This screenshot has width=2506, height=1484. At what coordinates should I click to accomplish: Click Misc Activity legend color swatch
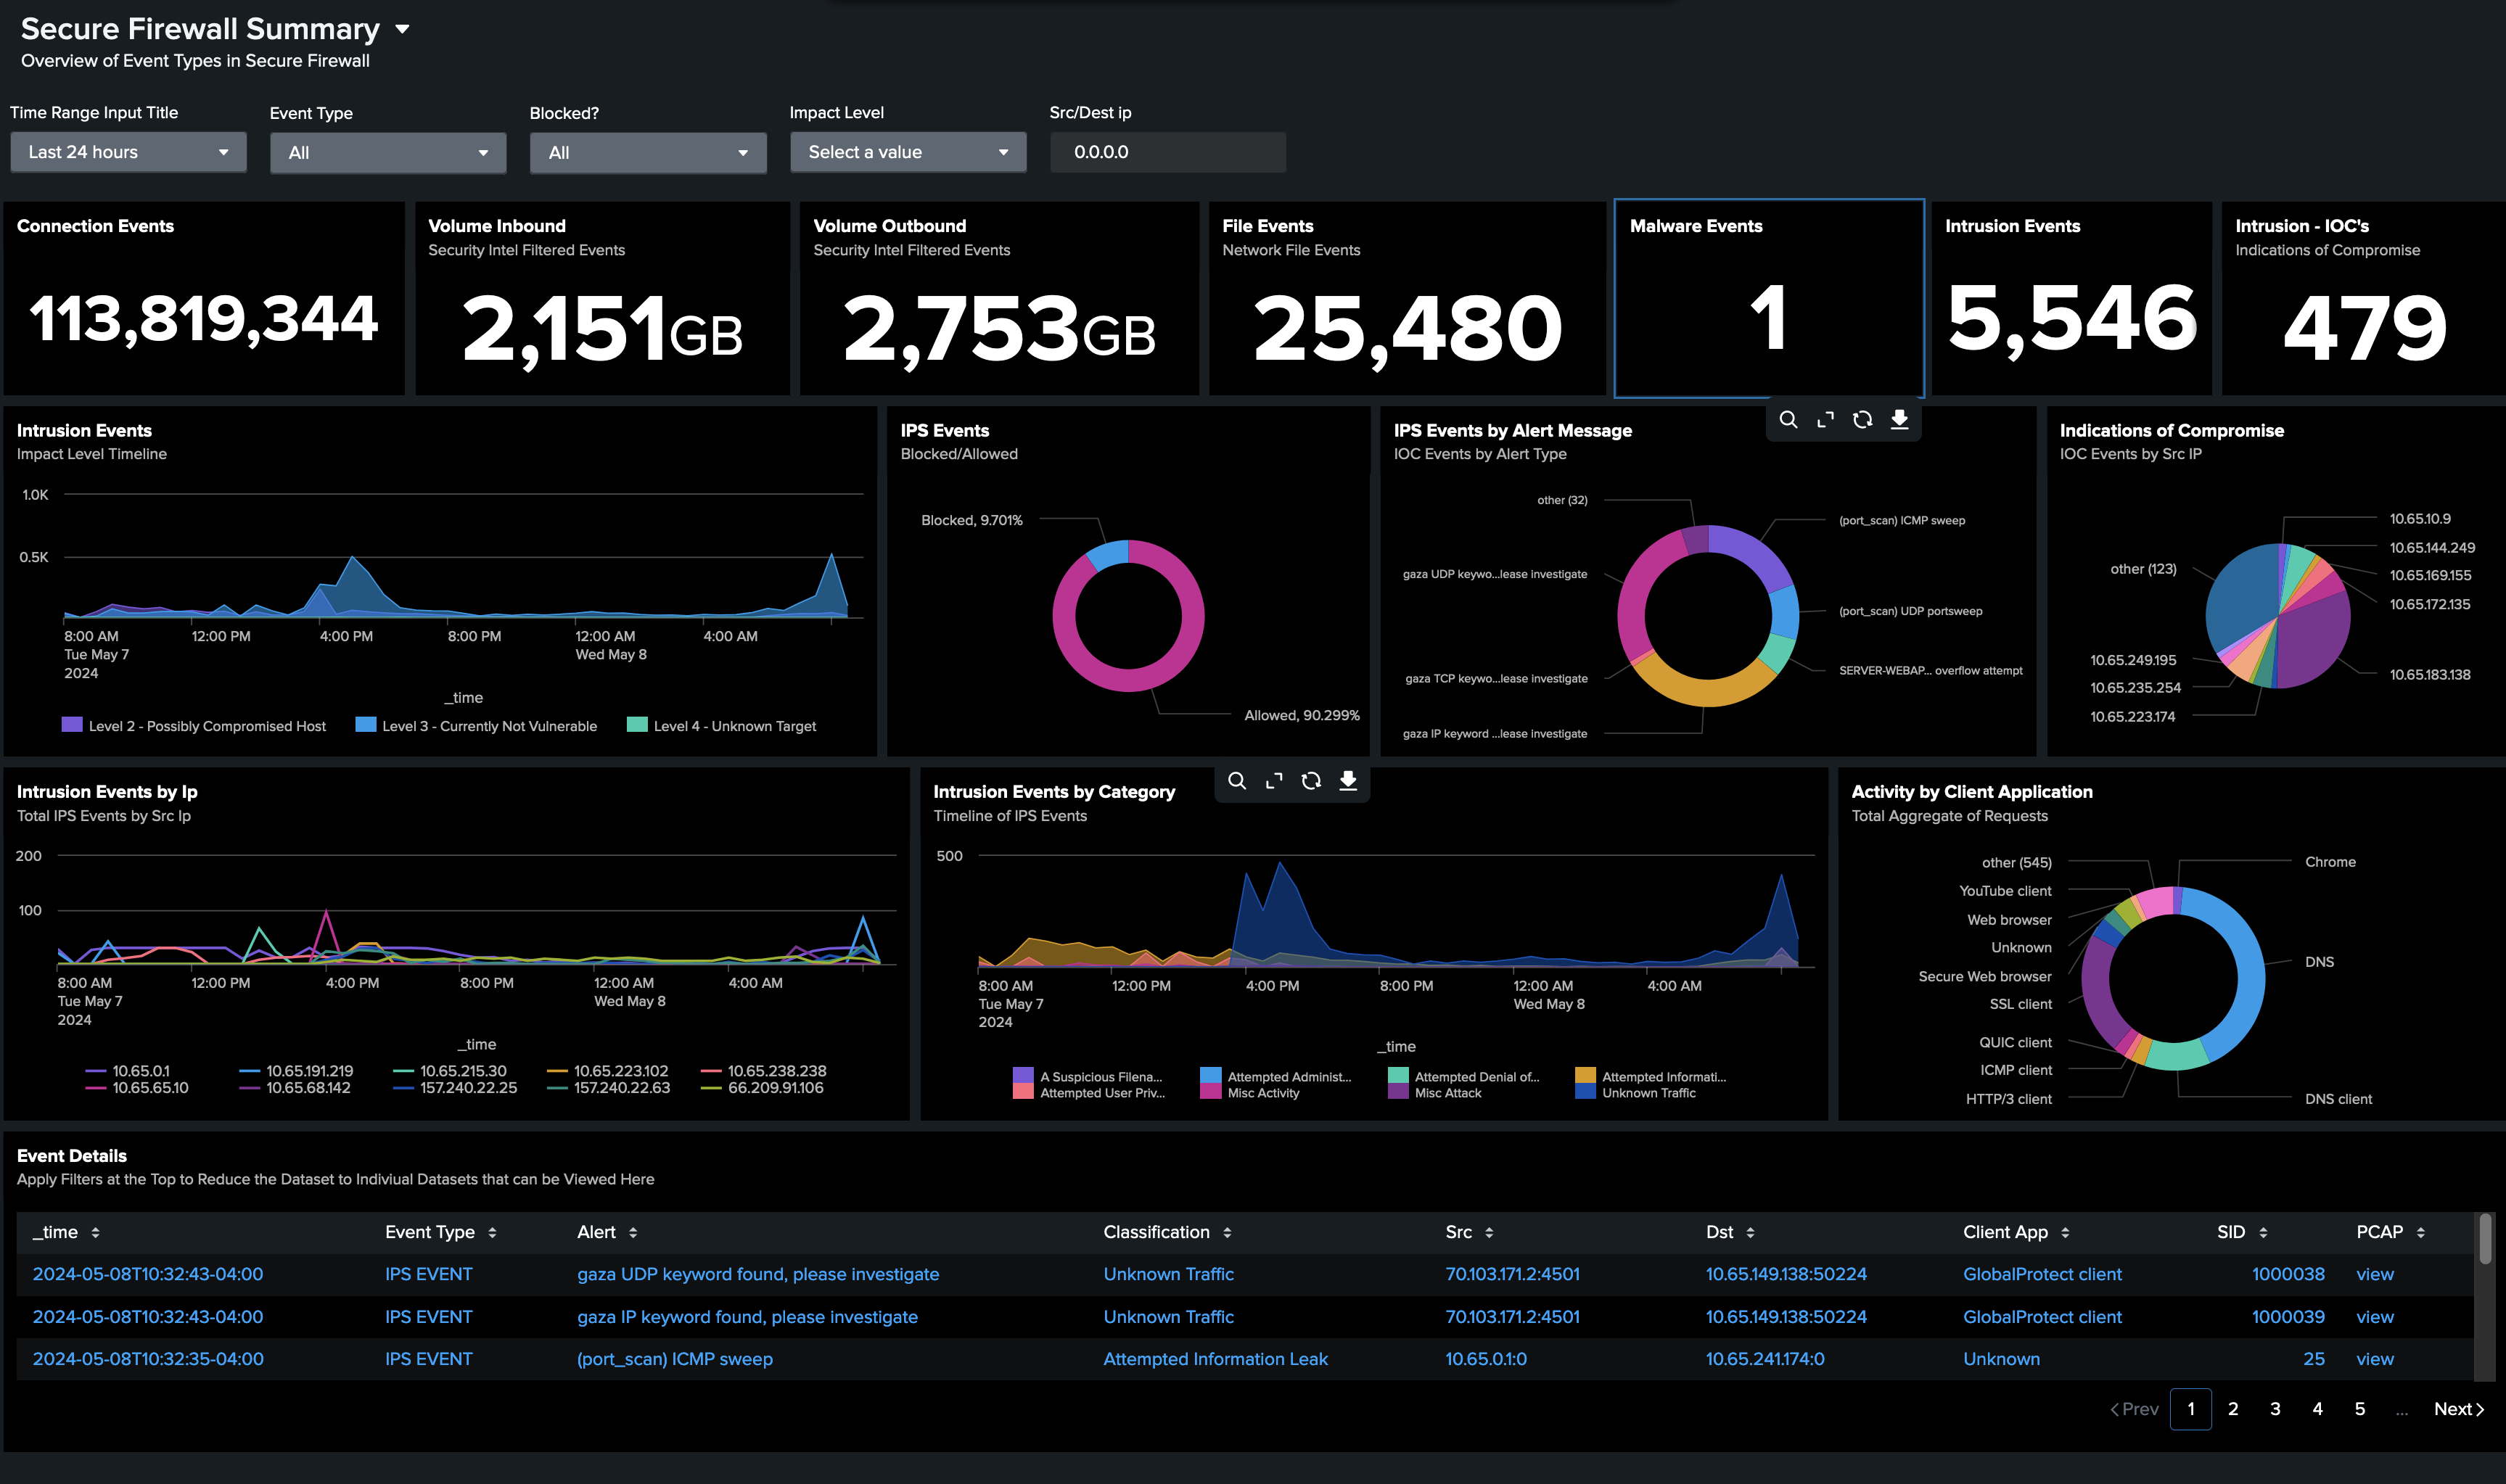pyautogui.click(x=1210, y=1093)
